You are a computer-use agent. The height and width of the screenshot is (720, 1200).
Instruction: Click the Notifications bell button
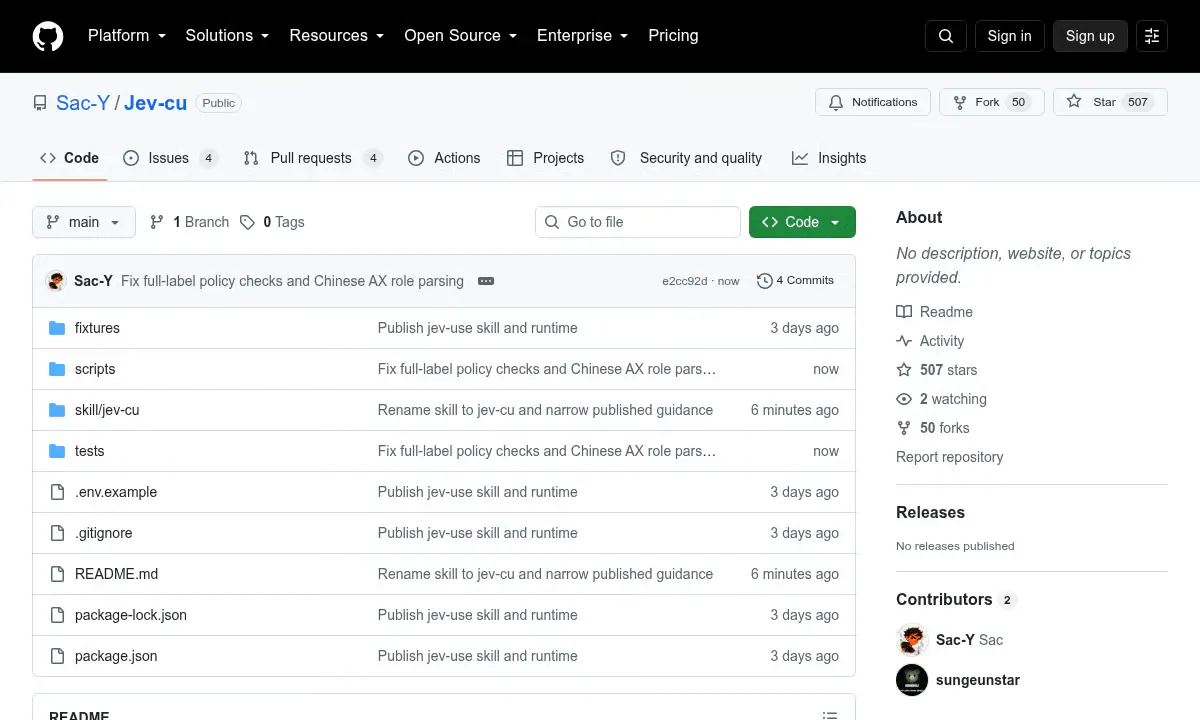(873, 102)
